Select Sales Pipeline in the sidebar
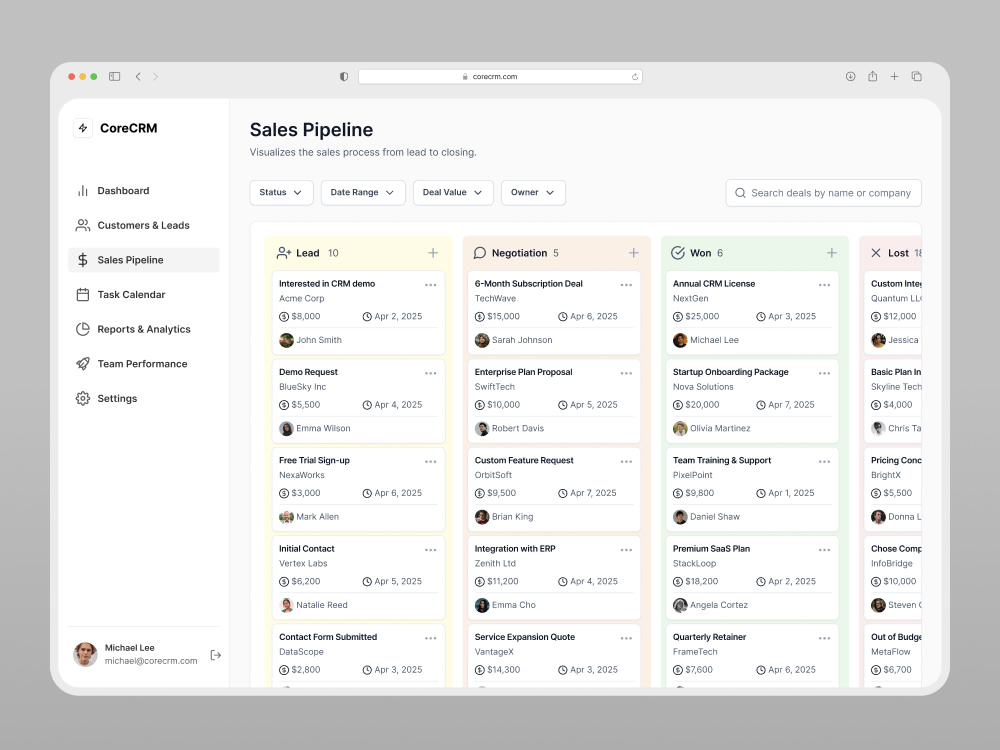Screen dimensions: 1000x750 point(82,259)
